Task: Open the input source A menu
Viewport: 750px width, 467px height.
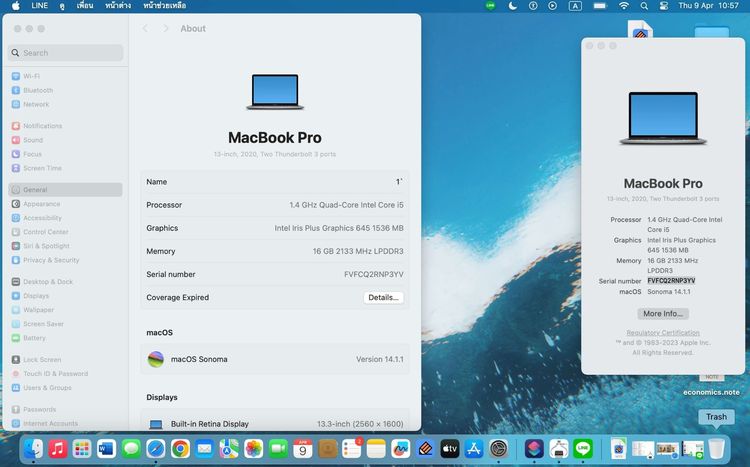Action: tap(575, 6)
